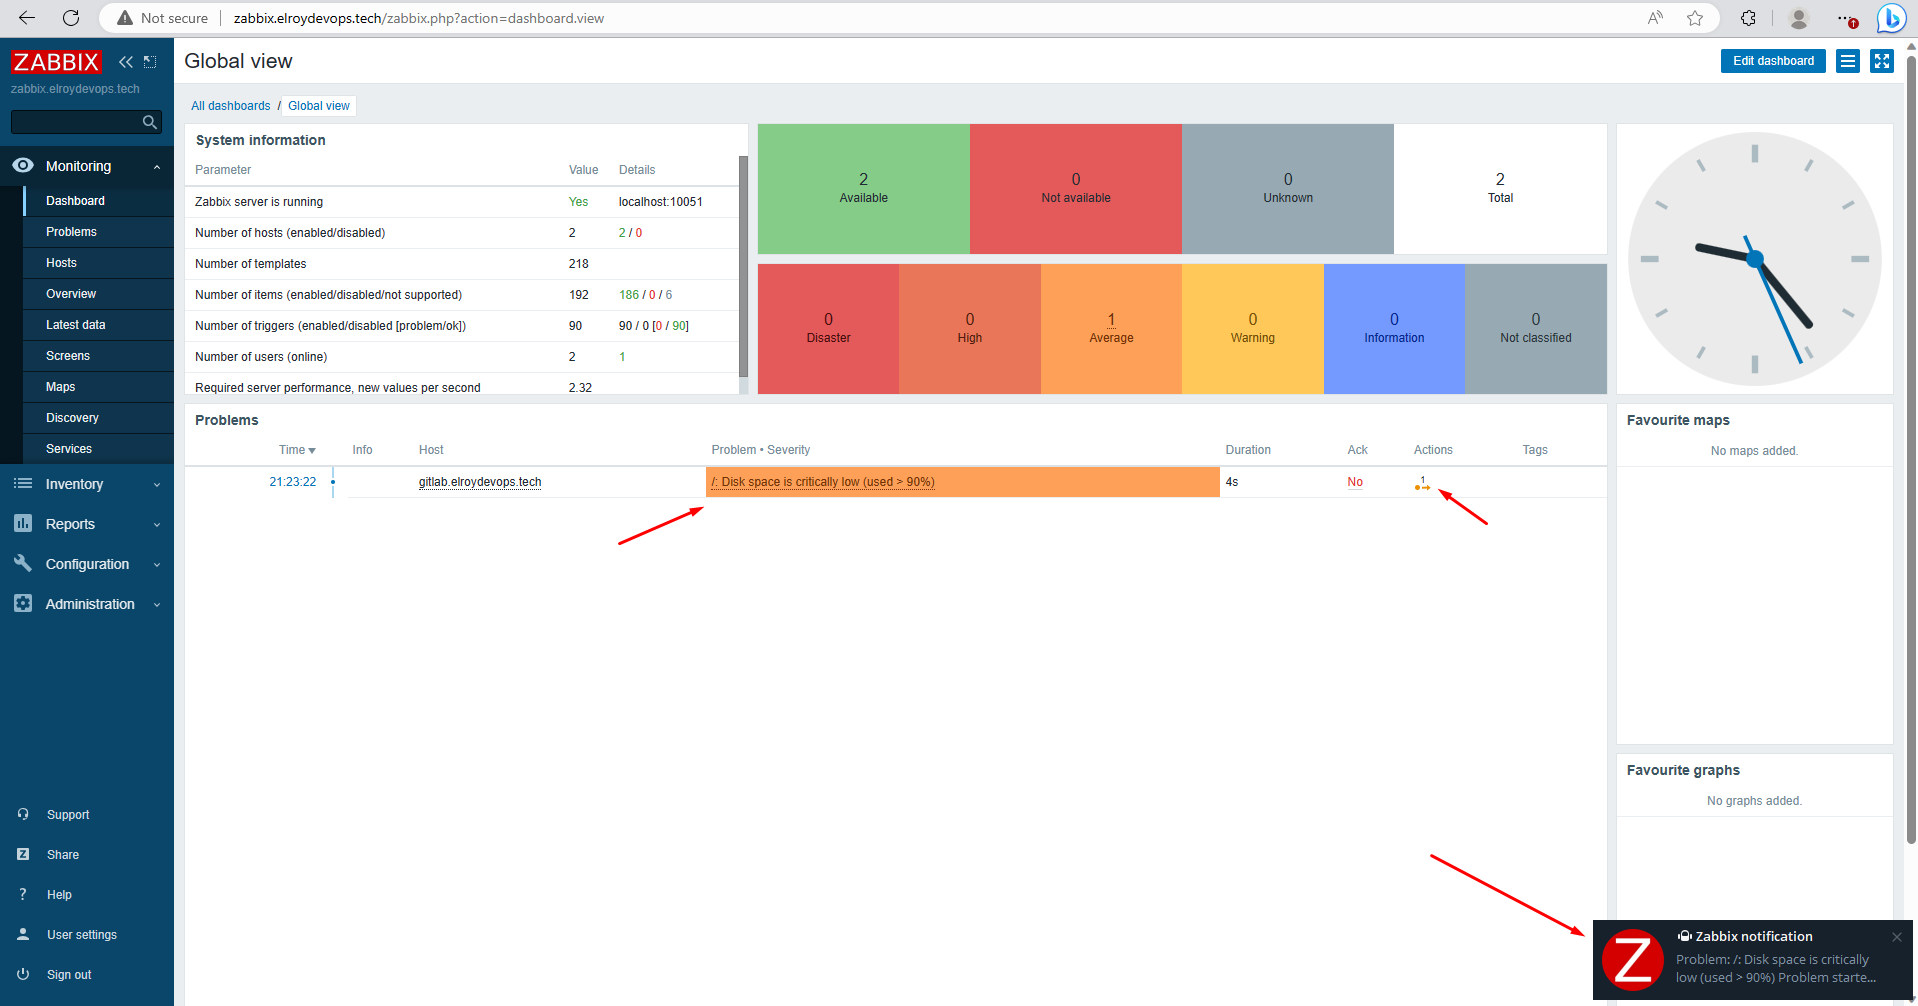Click the browser address bar URL
The height and width of the screenshot is (1006, 1918).
pos(419,18)
